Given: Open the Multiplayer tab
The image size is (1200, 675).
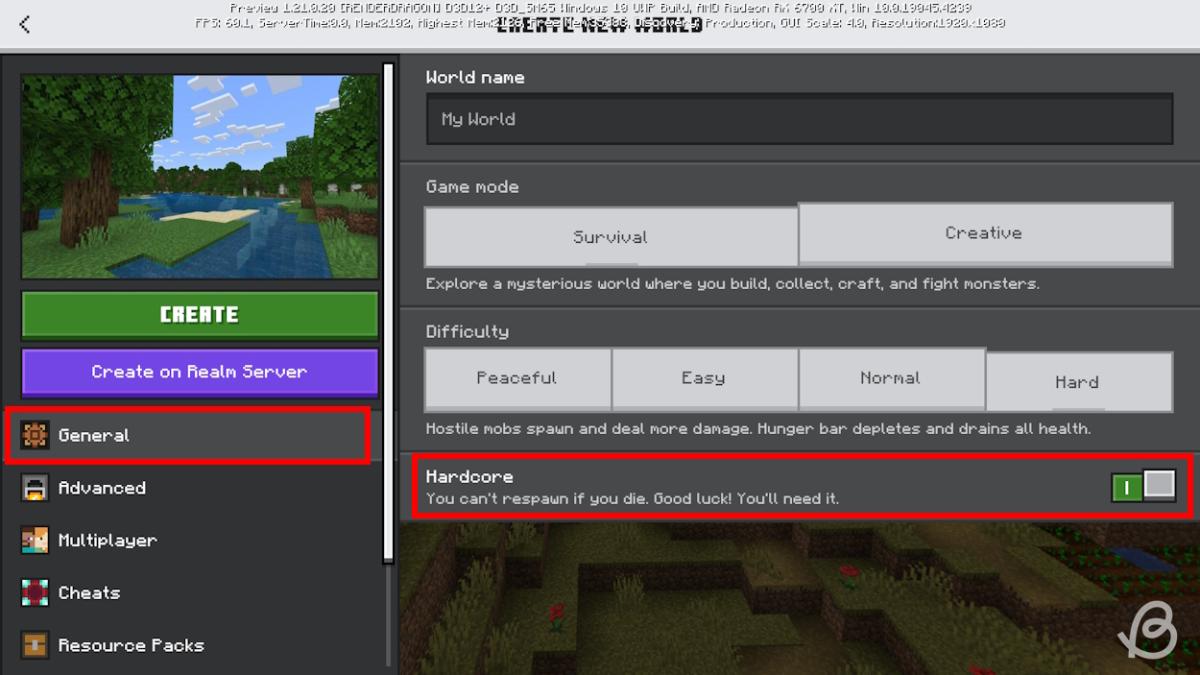Looking at the screenshot, I should (108, 540).
